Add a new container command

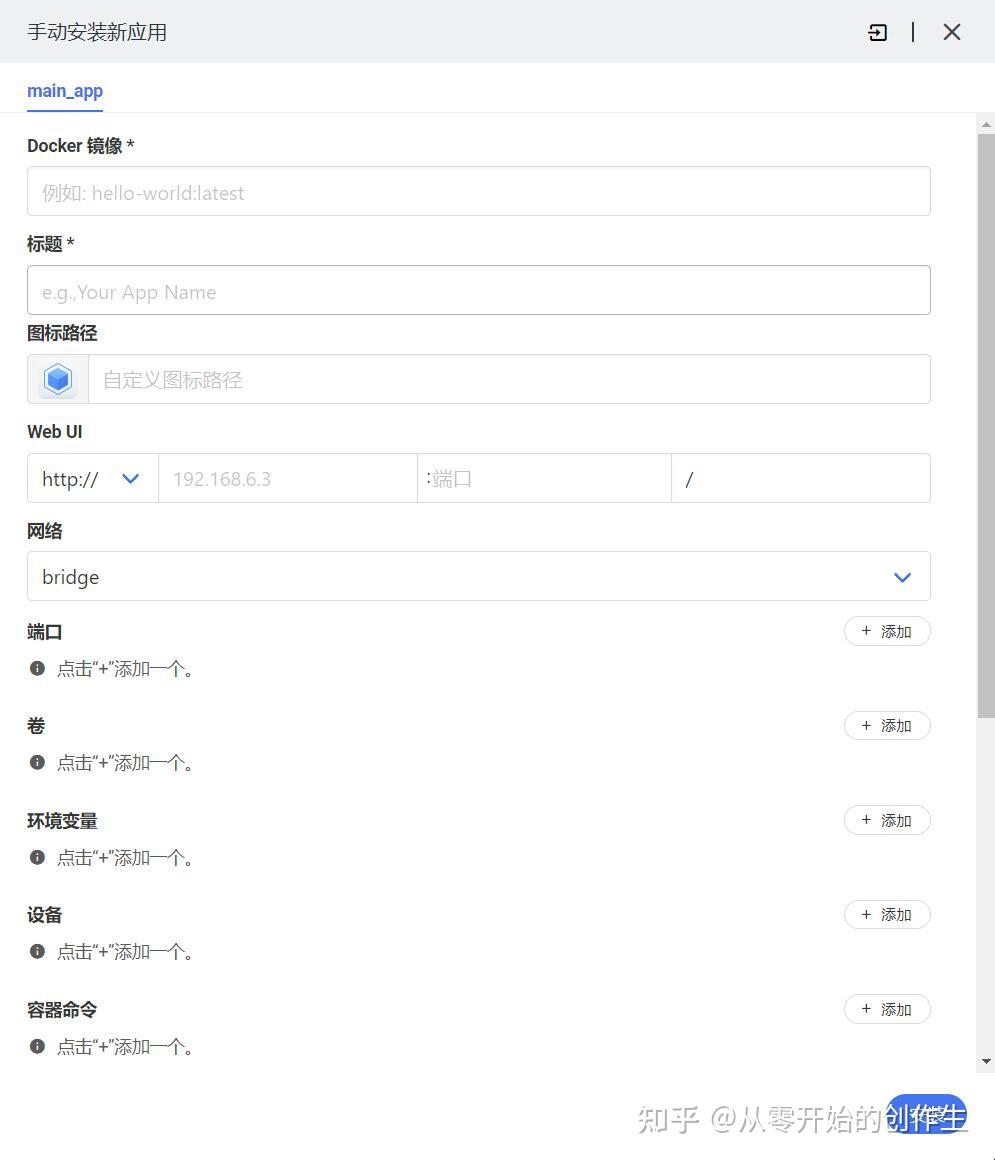tap(887, 1010)
